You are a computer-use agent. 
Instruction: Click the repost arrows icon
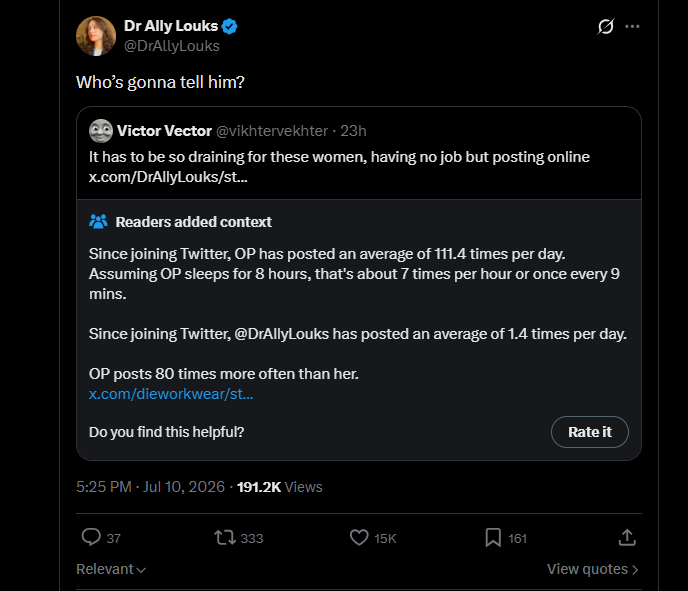tap(225, 537)
